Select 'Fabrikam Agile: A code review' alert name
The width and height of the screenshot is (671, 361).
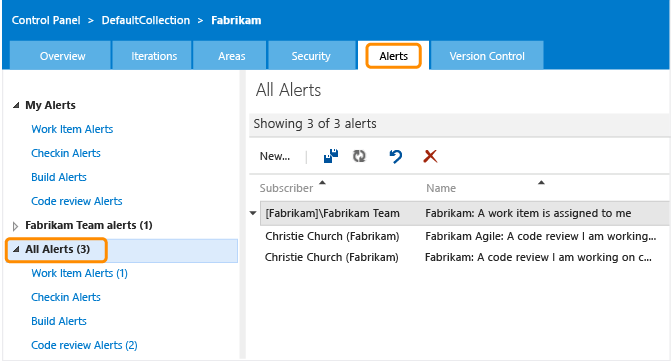click(x=540, y=236)
